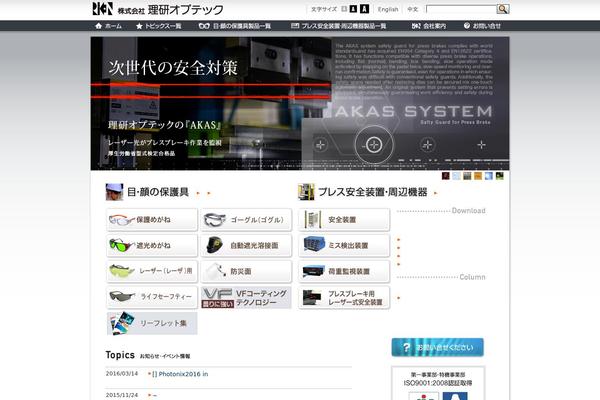The width and height of the screenshot is (600, 400).
Task: Click the leaflet stack icon on リーフレット集
Action: click(x=123, y=323)
